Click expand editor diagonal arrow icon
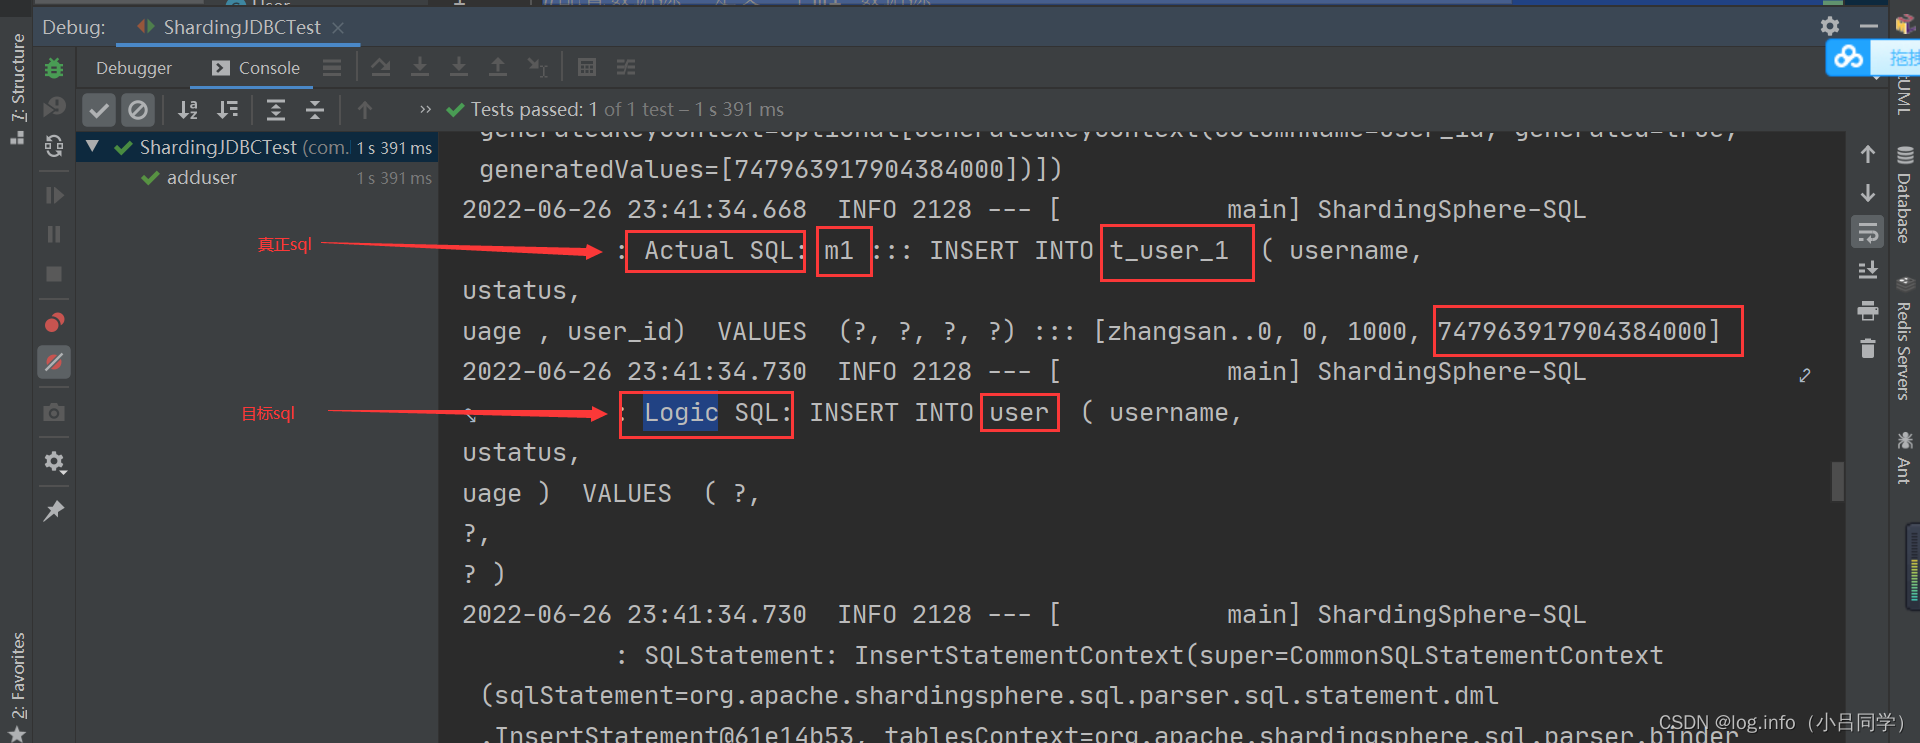This screenshot has height=743, width=1920. point(1805,376)
